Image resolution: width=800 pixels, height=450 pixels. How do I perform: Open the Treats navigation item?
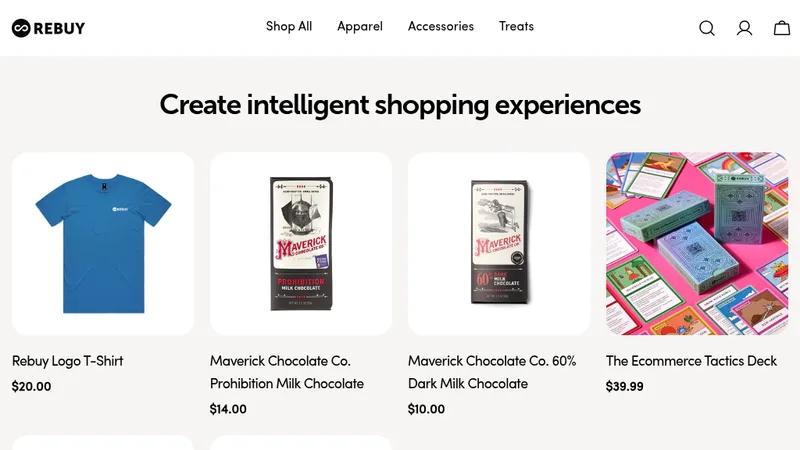[x=516, y=26]
